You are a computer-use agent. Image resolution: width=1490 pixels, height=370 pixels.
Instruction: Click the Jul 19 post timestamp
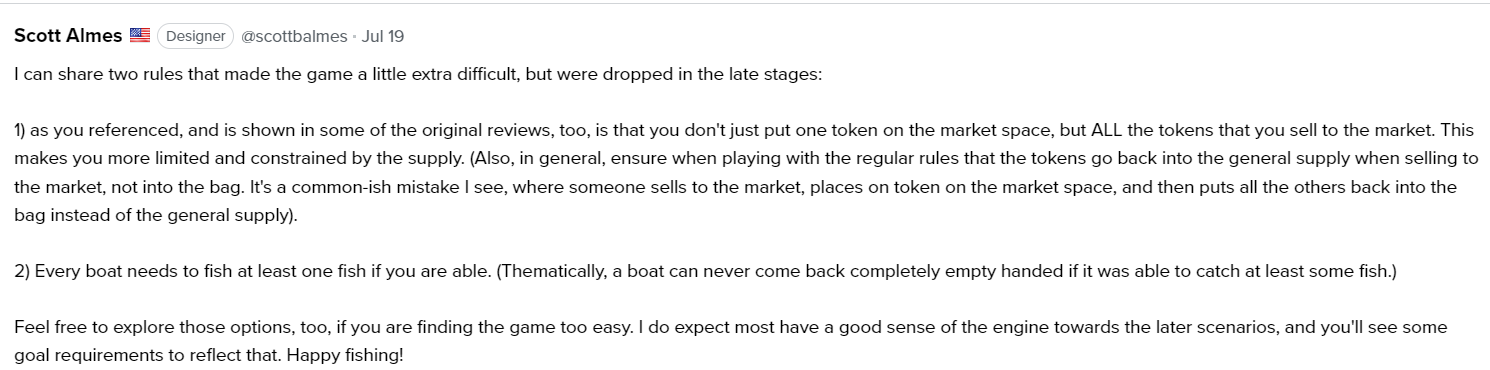coord(382,36)
